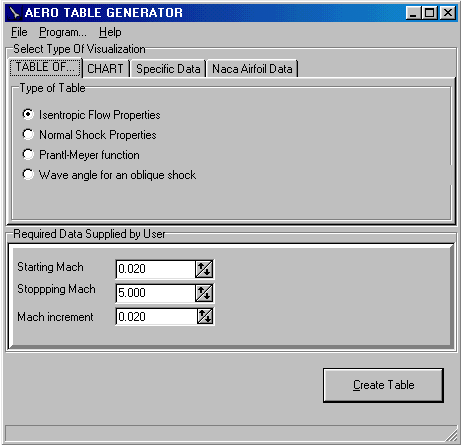Open the Naca Airfoil Data tab
Screen dimensions: 461x445
(x=252, y=69)
